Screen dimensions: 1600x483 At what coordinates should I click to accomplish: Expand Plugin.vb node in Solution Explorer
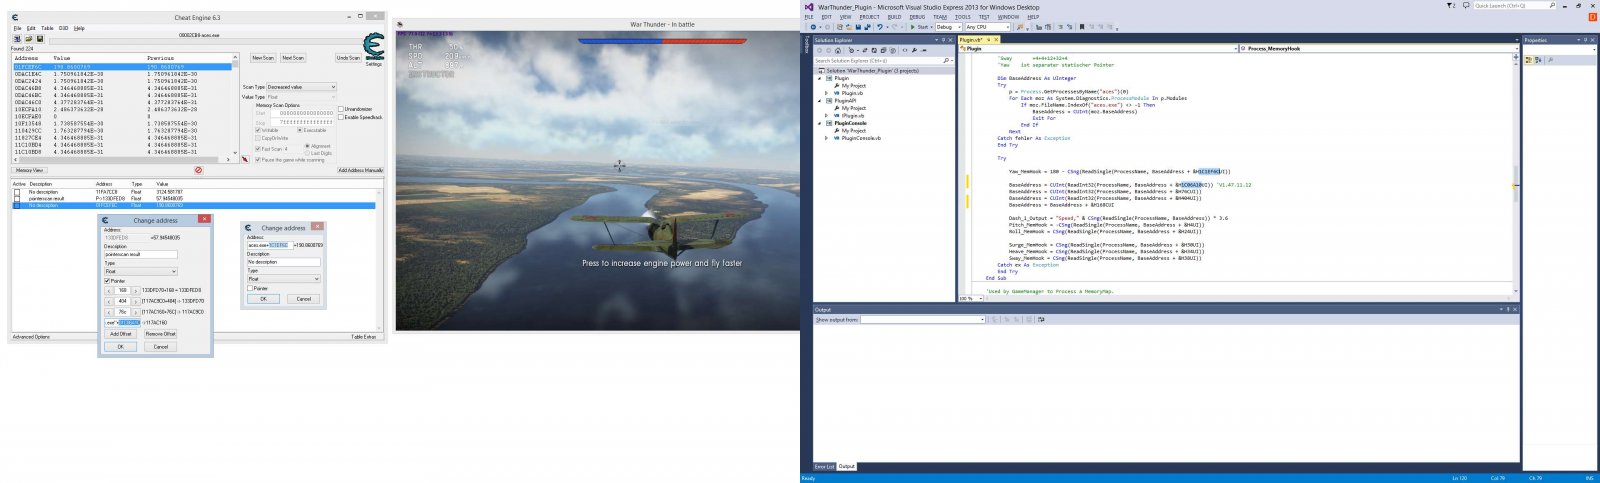click(x=827, y=93)
